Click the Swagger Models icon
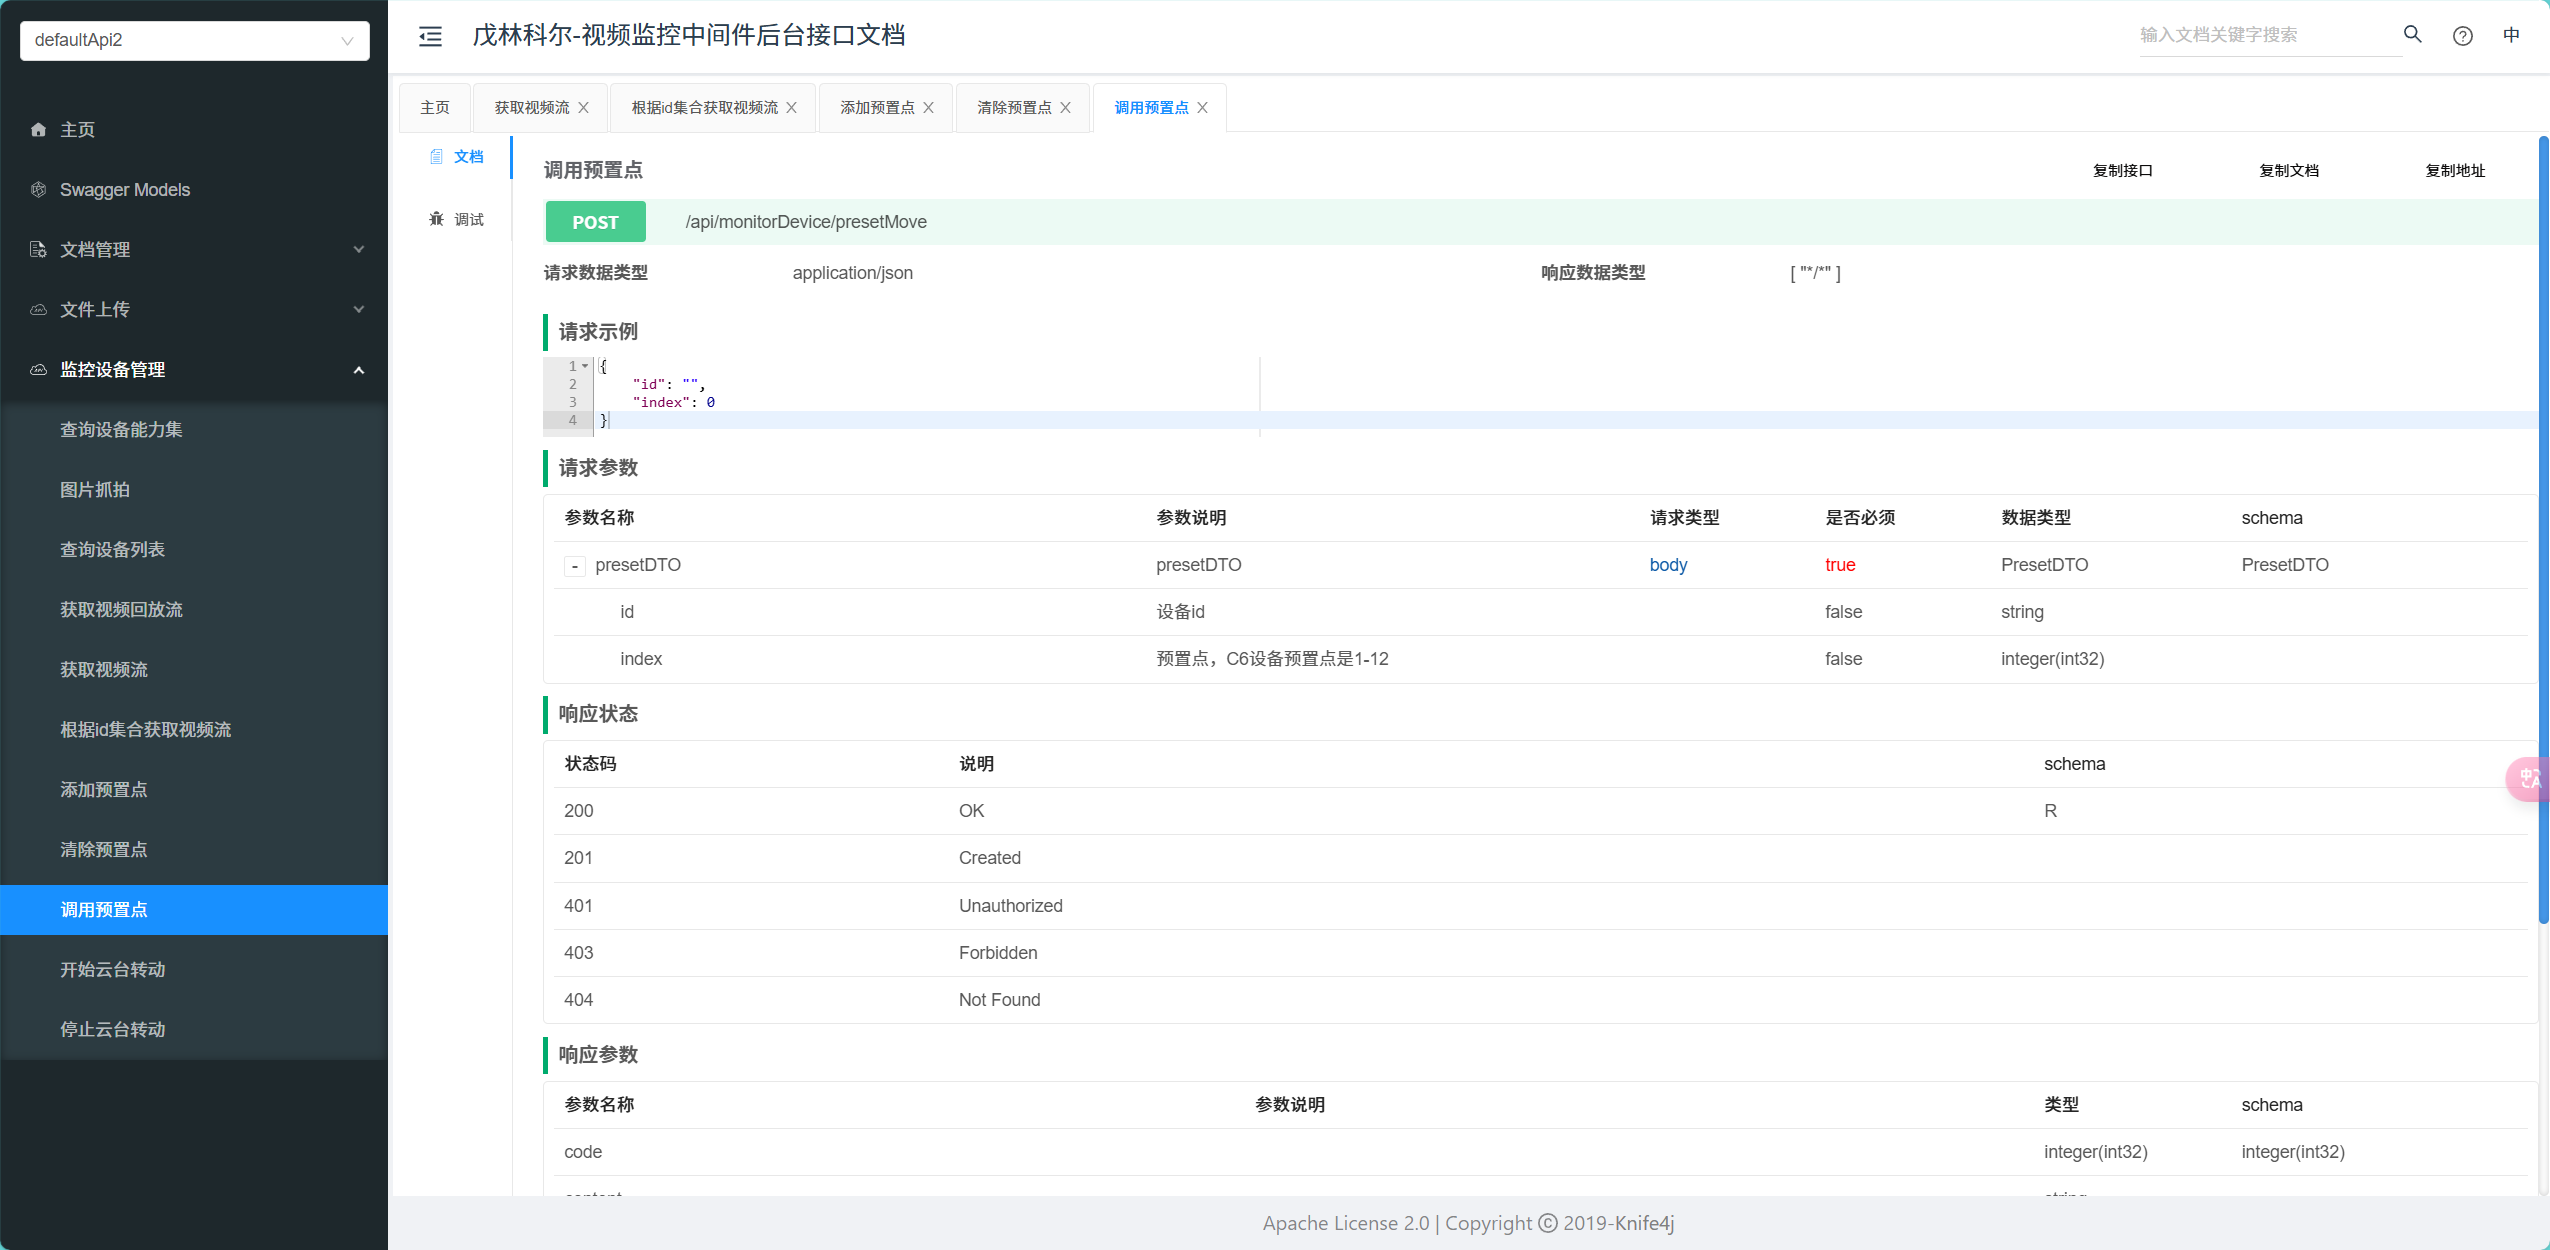 tap(39, 190)
